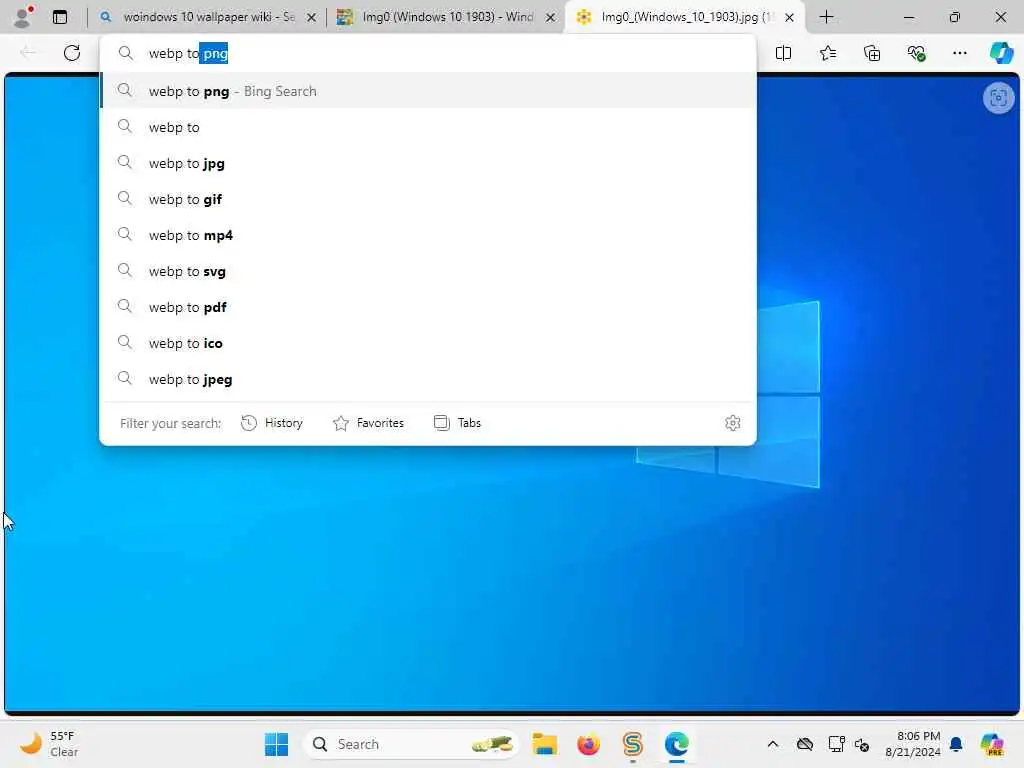Open a new tab with plus button
The image size is (1024, 768).
pos(826,17)
